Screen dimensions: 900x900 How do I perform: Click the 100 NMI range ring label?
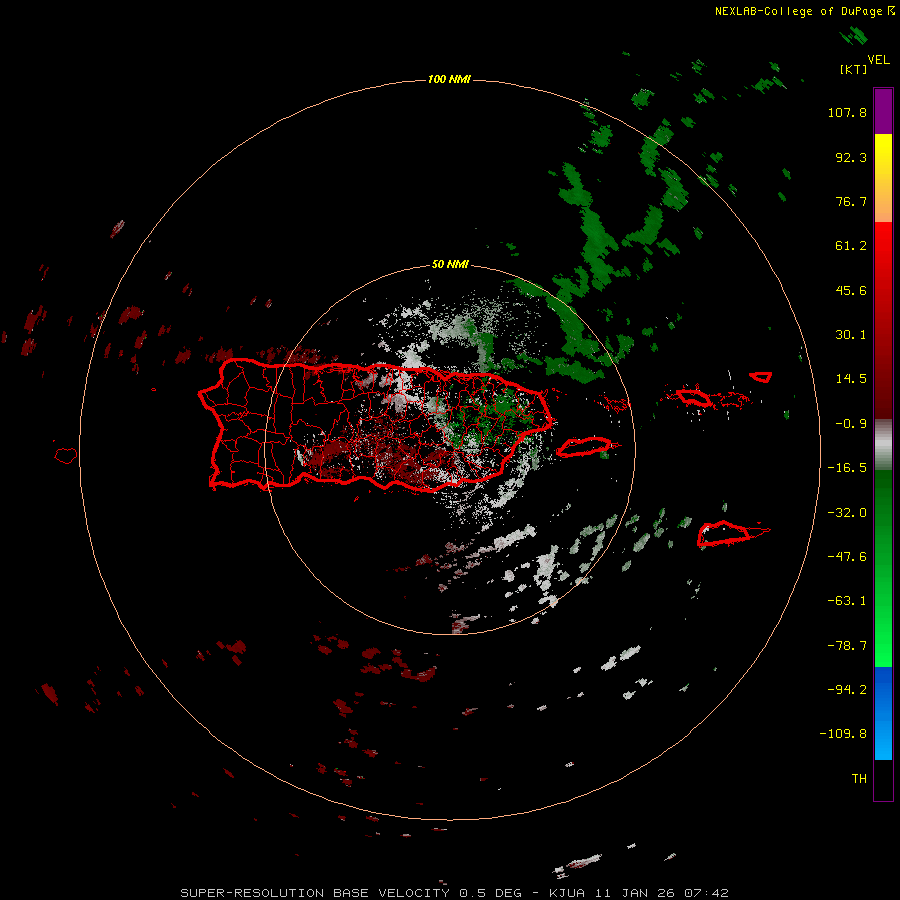449,79
